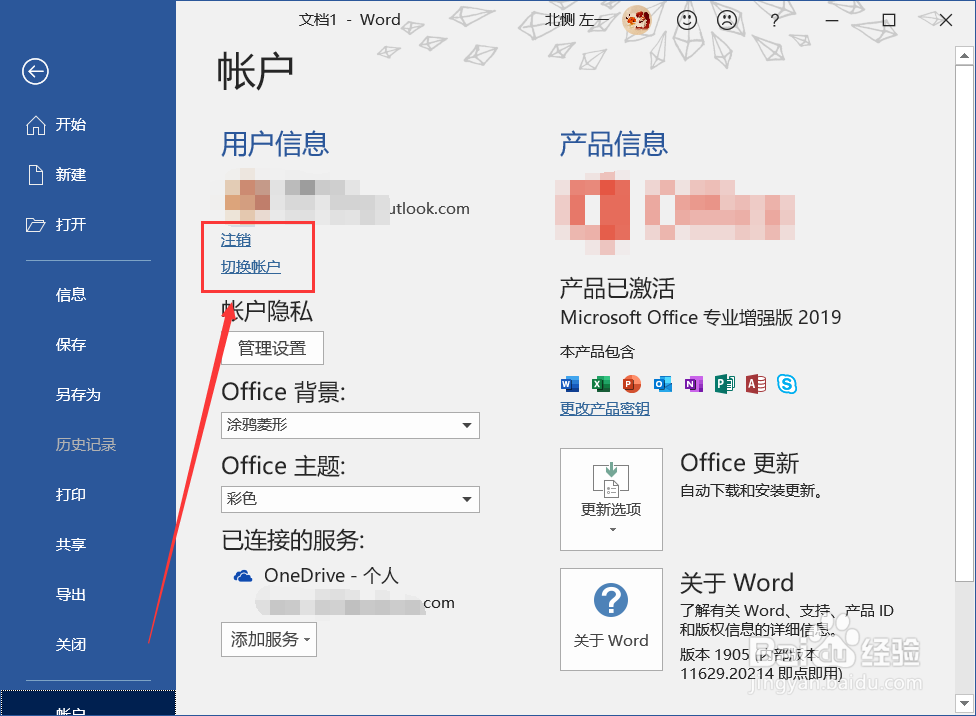Viewport: 976px width, 716px height.
Task: Click the Publisher product icon
Action: click(x=725, y=384)
